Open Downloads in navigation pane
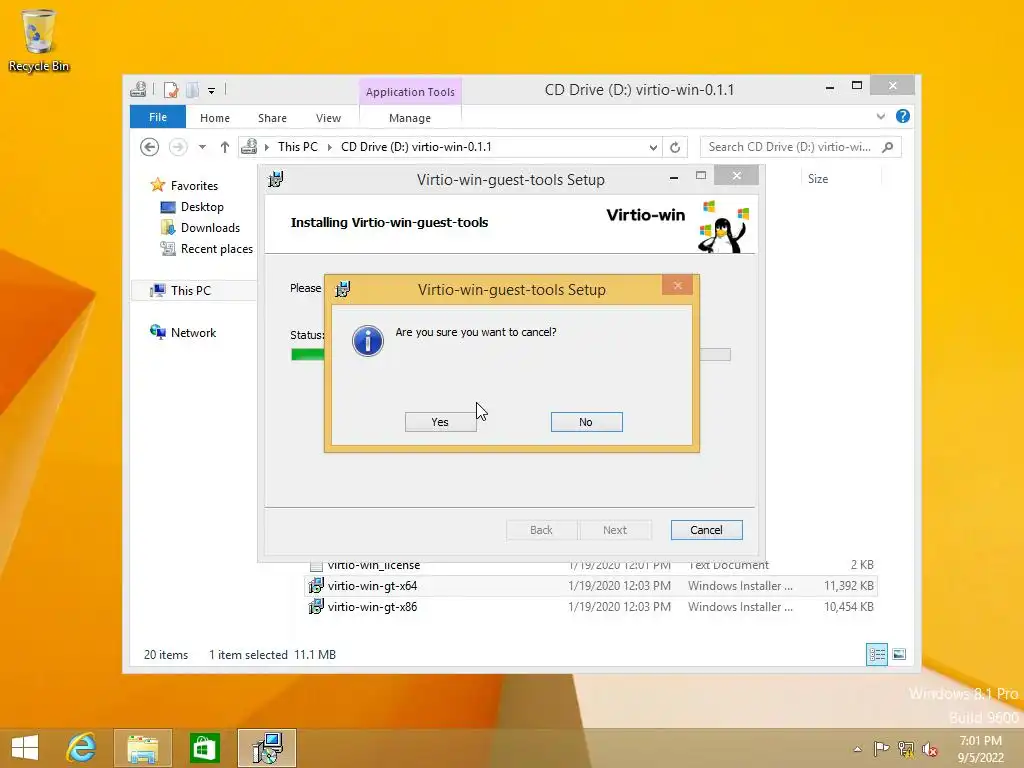This screenshot has width=1024, height=768. click(210, 228)
